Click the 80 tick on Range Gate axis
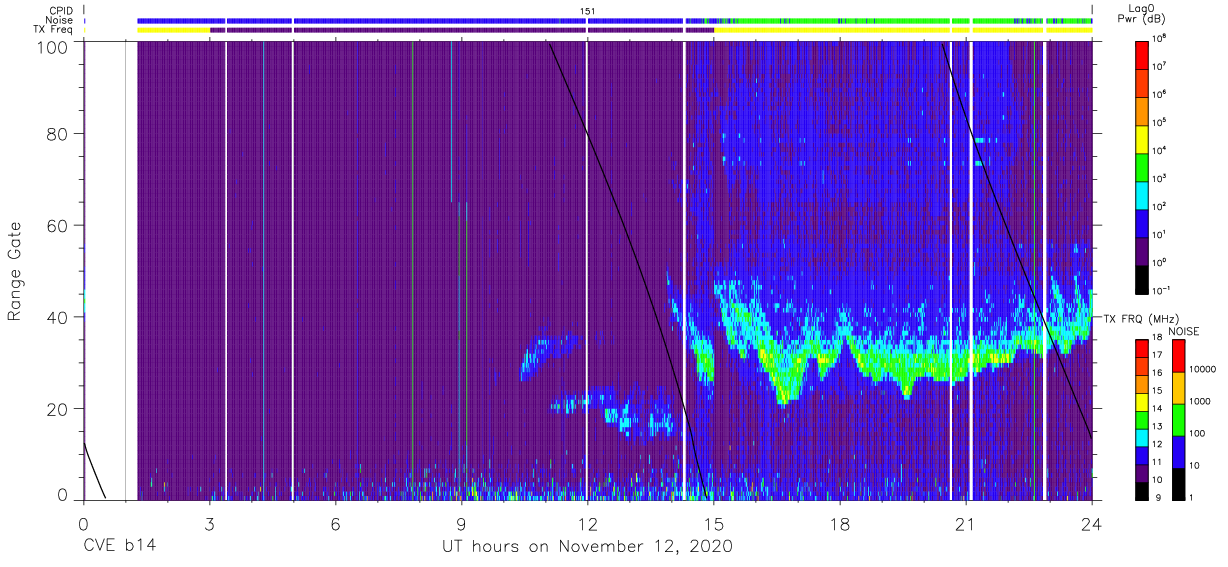The height and width of the screenshot is (567, 1228). pyautogui.click(x=58, y=134)
